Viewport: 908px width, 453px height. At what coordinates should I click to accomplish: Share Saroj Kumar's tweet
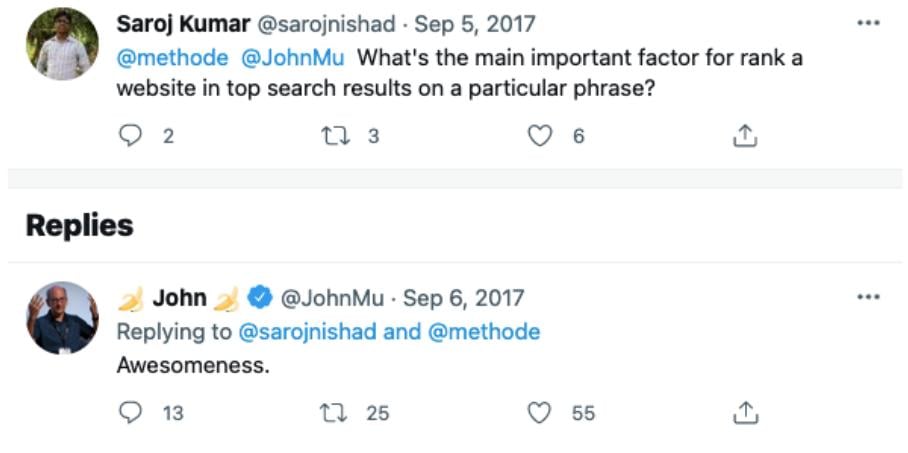point(745,136)
